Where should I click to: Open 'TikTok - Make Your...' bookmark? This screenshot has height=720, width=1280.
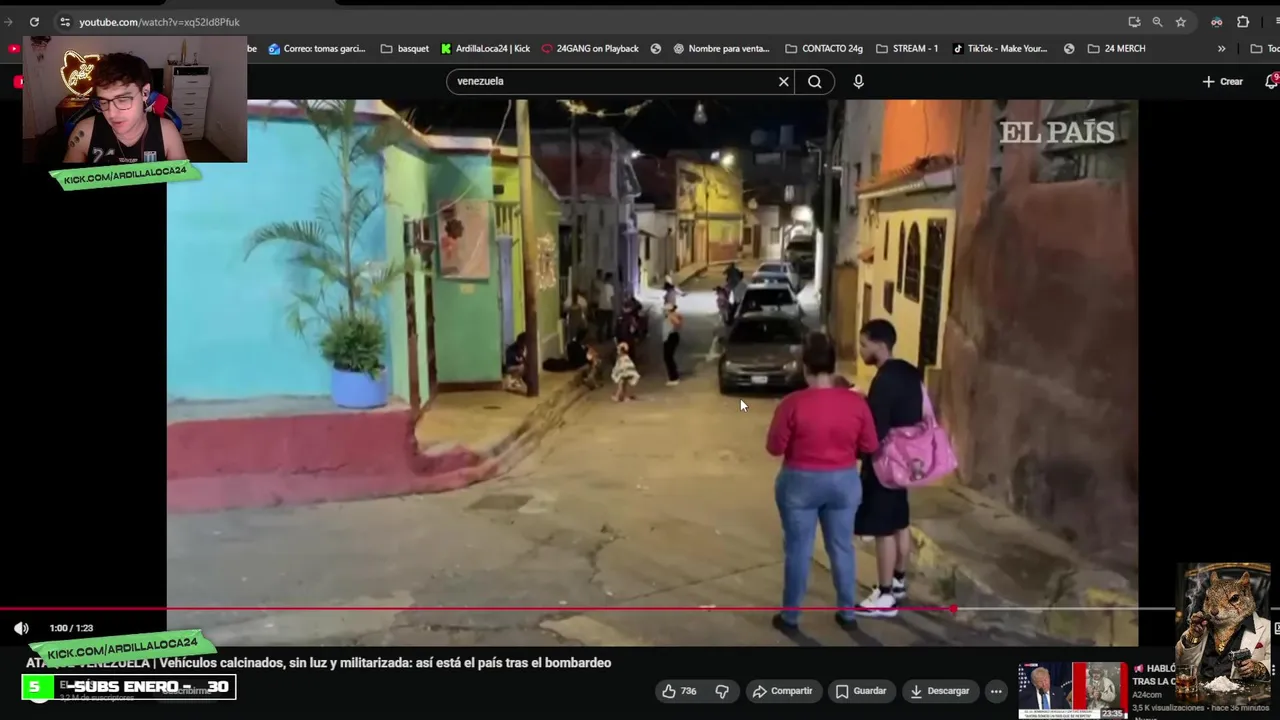pyautogui.click(x=1000, y=48)
